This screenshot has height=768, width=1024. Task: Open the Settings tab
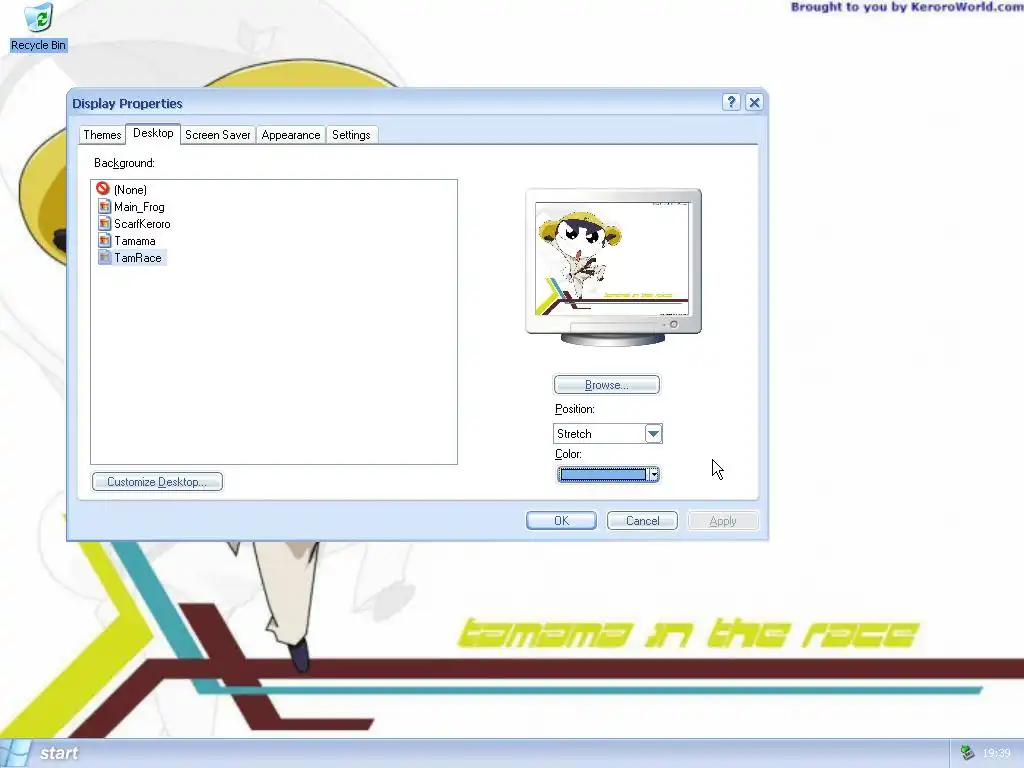[351, 135]
